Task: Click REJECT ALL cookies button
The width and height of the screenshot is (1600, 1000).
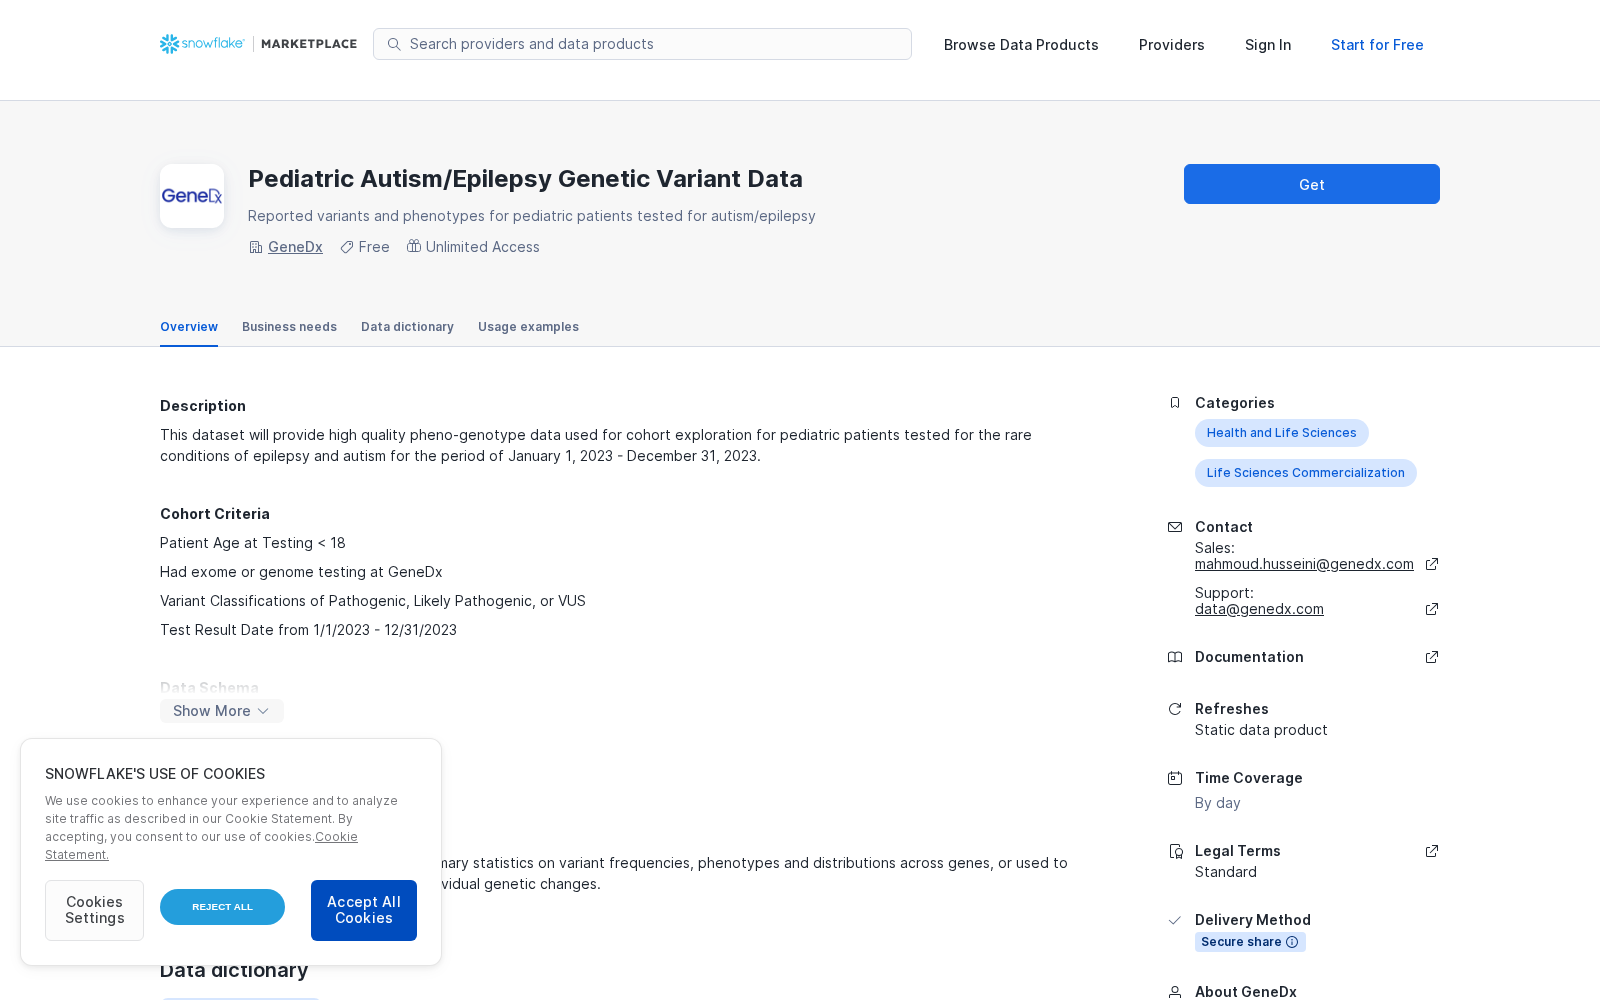Action: click(x=222, y=907)
